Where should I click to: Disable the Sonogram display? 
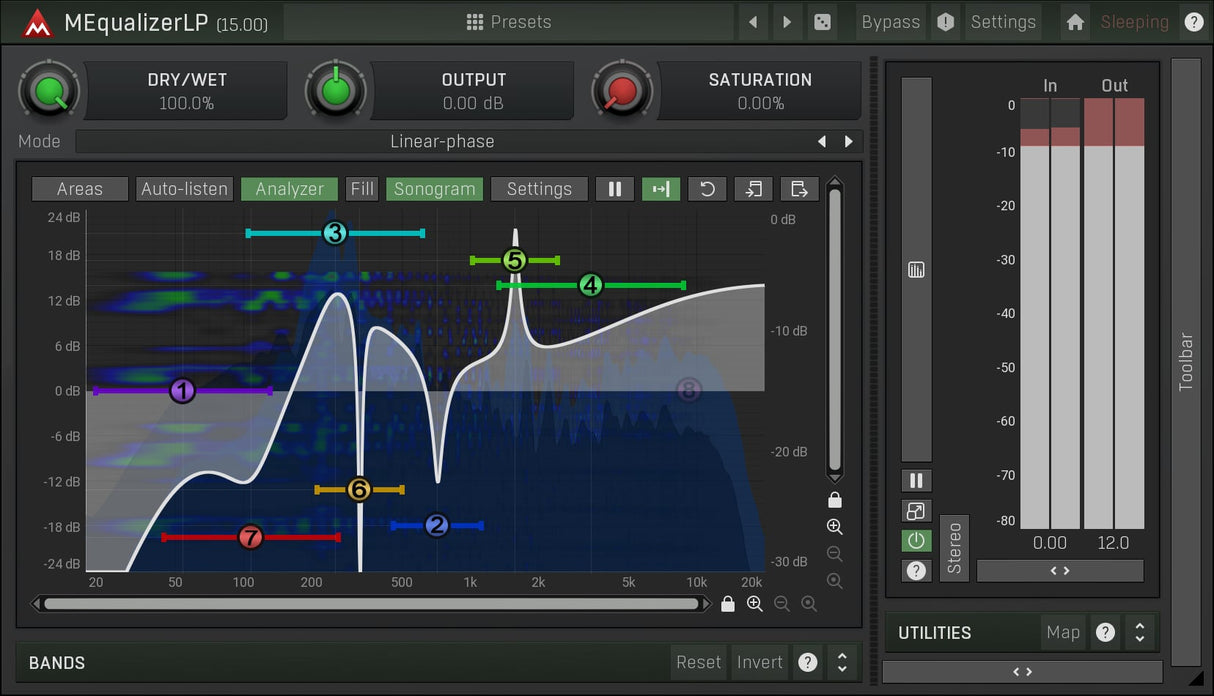click(434, 189)
